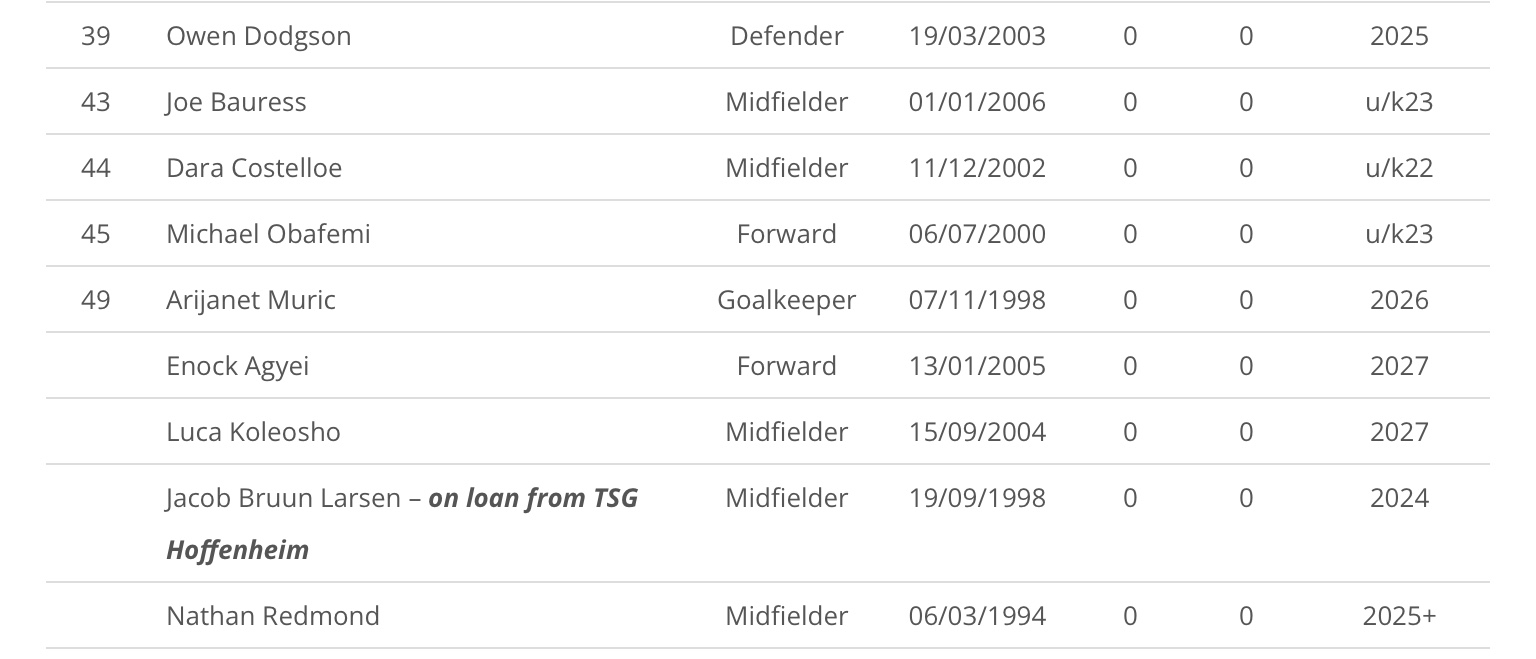Select goalkeeper Arijanet Muric's name
The image size is (1536, 659).
click(251, 300)
